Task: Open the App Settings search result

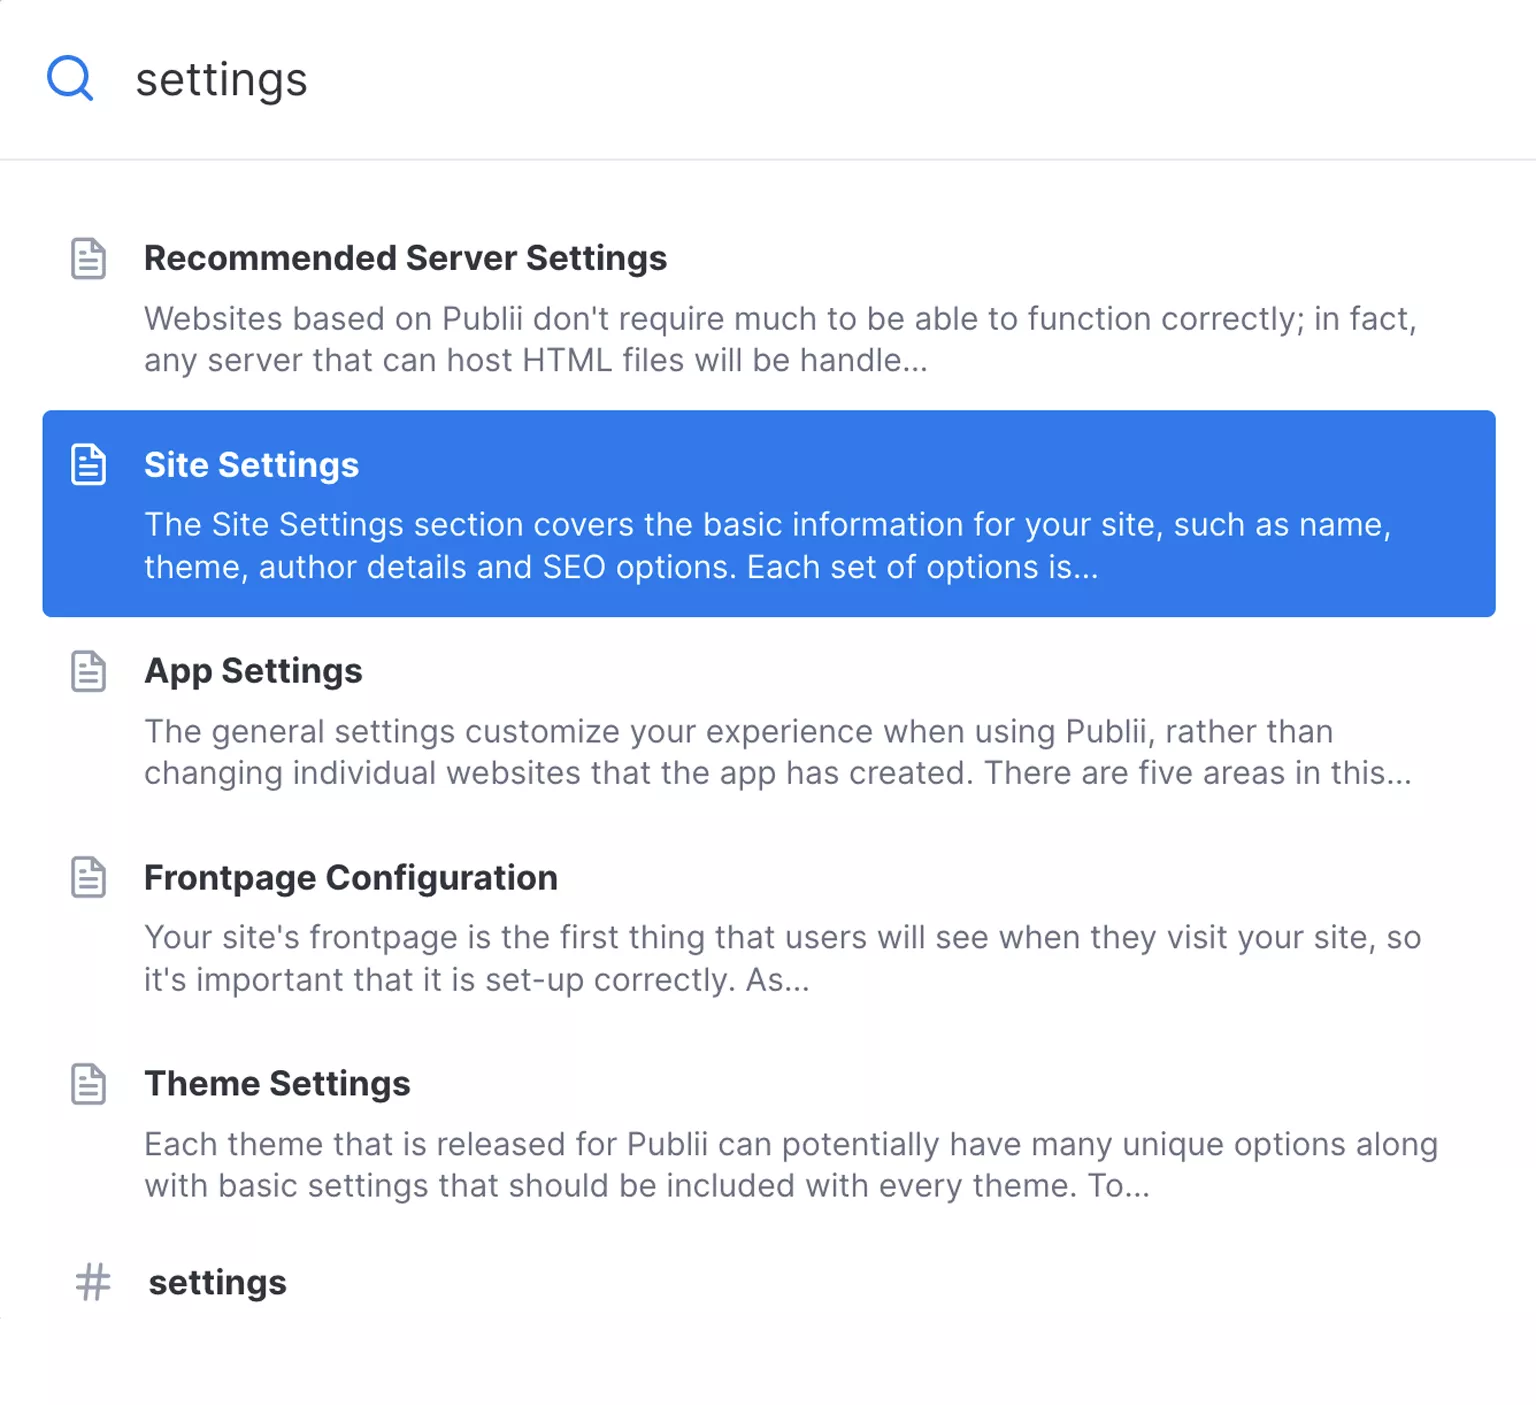Action: (x=253, y=671)
